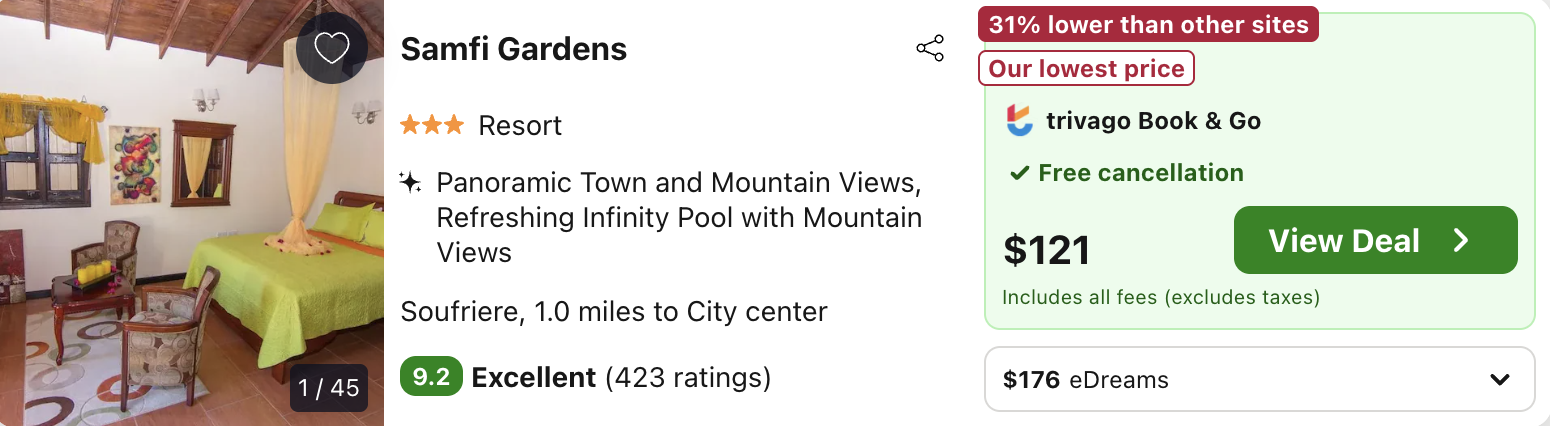Viewport: 1550px width, 426px height.
Task: Select the $121 deal price
Action: [x=1046, y=250]
